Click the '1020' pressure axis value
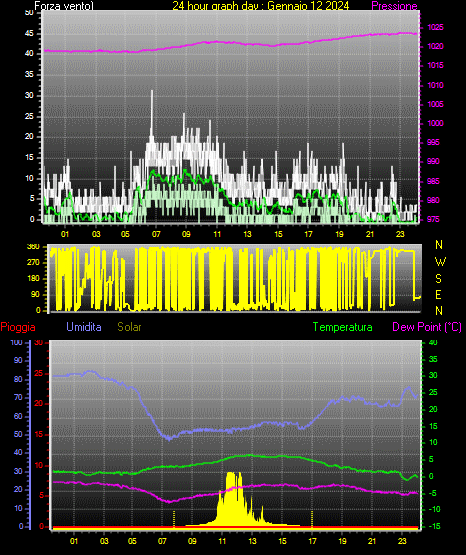This screenshot has height=555, width=466. click(436, 46)
